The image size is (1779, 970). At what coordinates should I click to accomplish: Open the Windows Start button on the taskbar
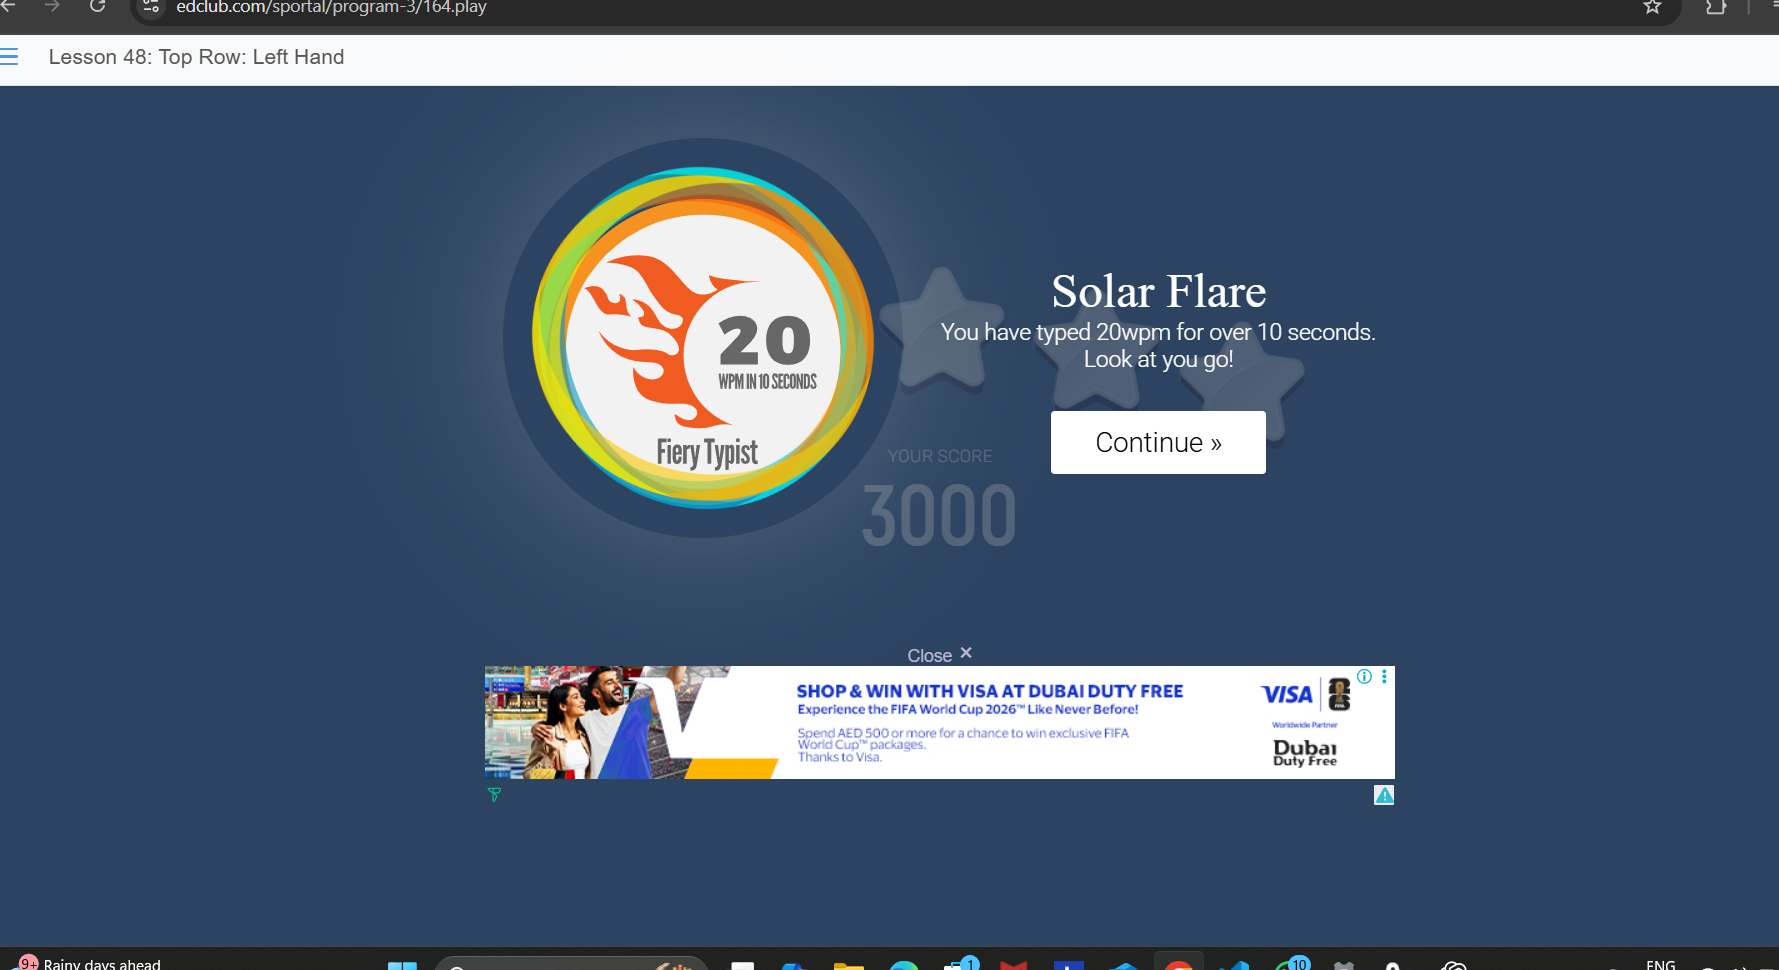pyautogui.click(x=402, y=965)
